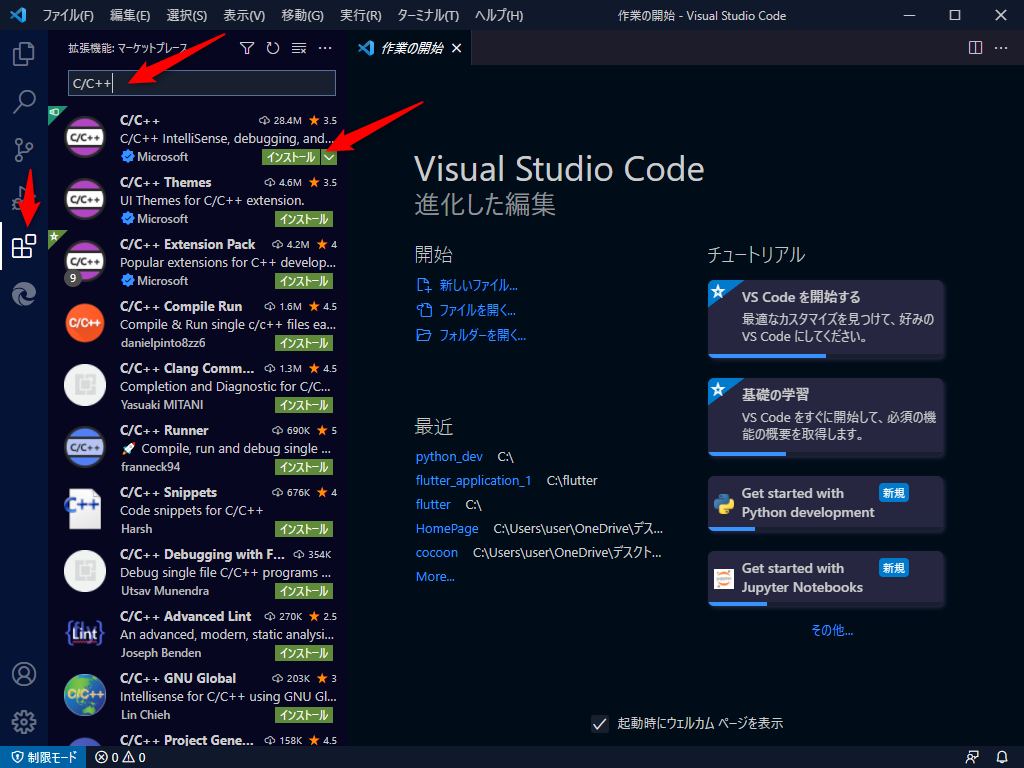
Task: Install the C/C++ extension by Microsoft
Action: tap(291, 157)
